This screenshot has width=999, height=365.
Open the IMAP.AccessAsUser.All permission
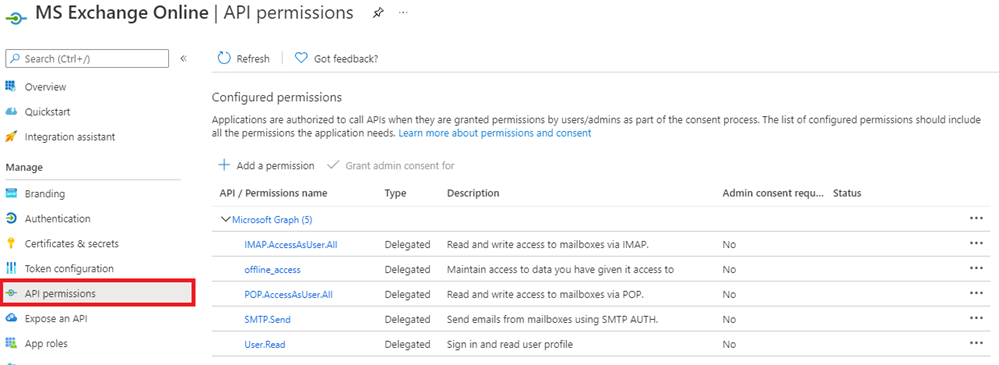click(x=291, y=245)
